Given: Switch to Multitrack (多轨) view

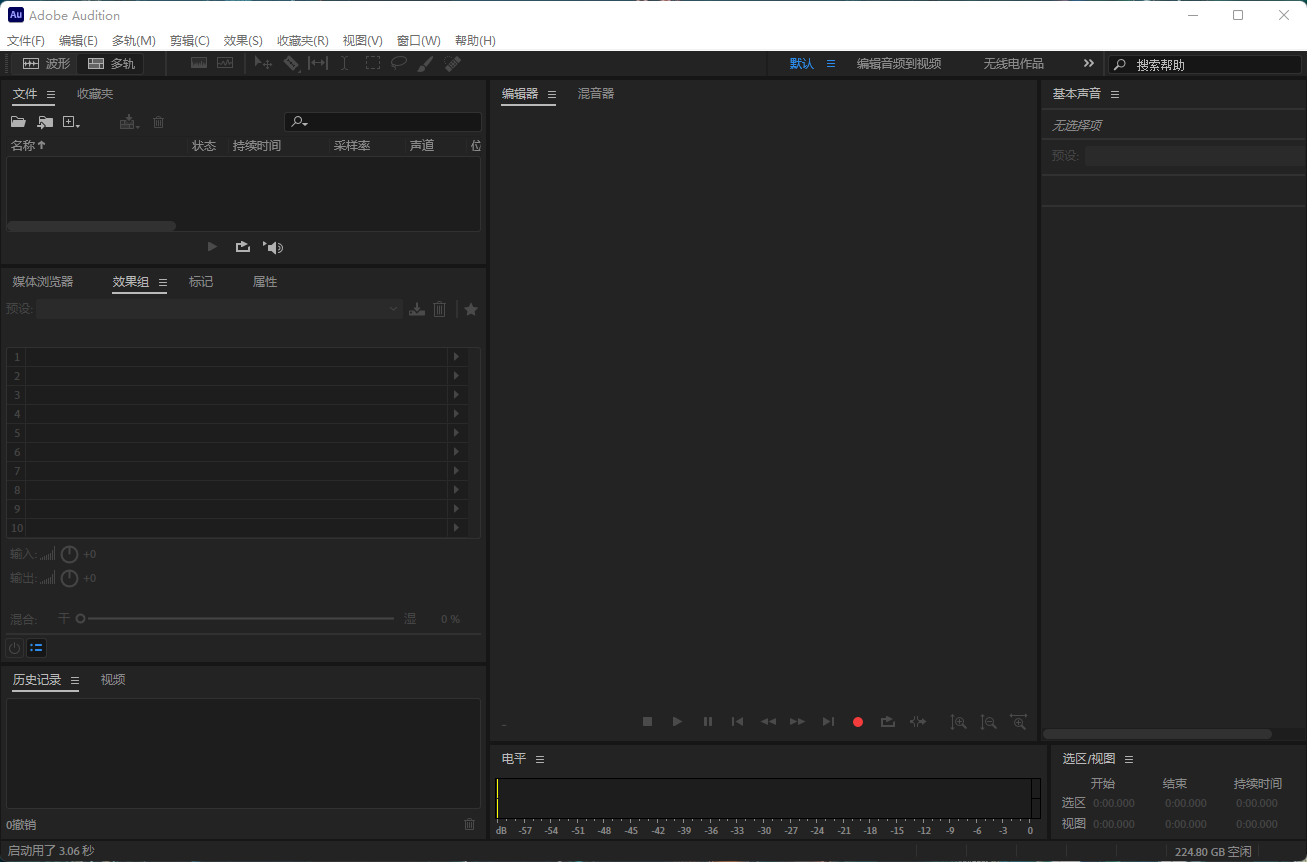Looking at the screenshot, I should coord(111,63).
